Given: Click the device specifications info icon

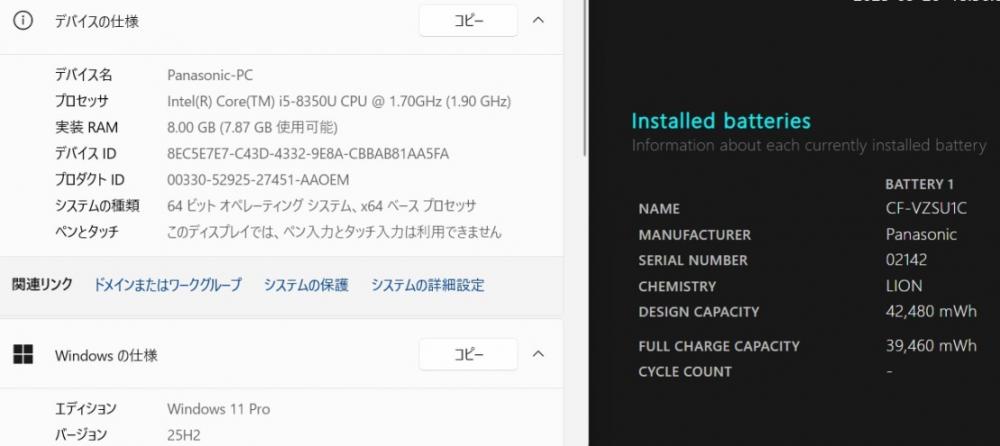Looking at the screenshot, I should click(24, 21).
